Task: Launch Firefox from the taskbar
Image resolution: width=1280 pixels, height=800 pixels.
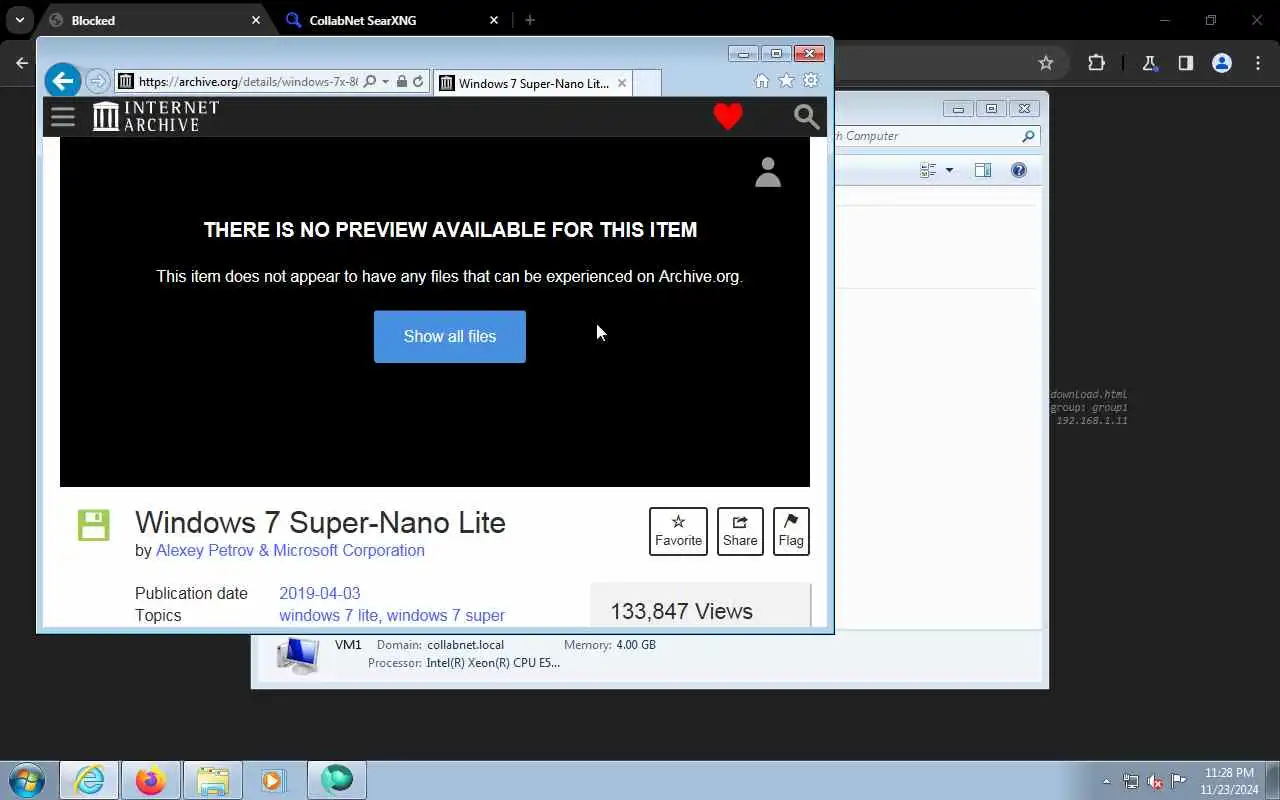Action: [151, 780]
